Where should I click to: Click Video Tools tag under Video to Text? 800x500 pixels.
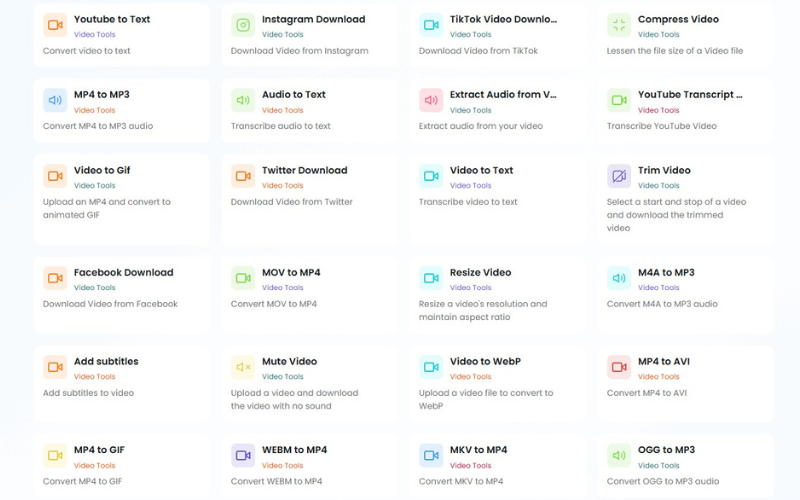(x=470, y=186)
